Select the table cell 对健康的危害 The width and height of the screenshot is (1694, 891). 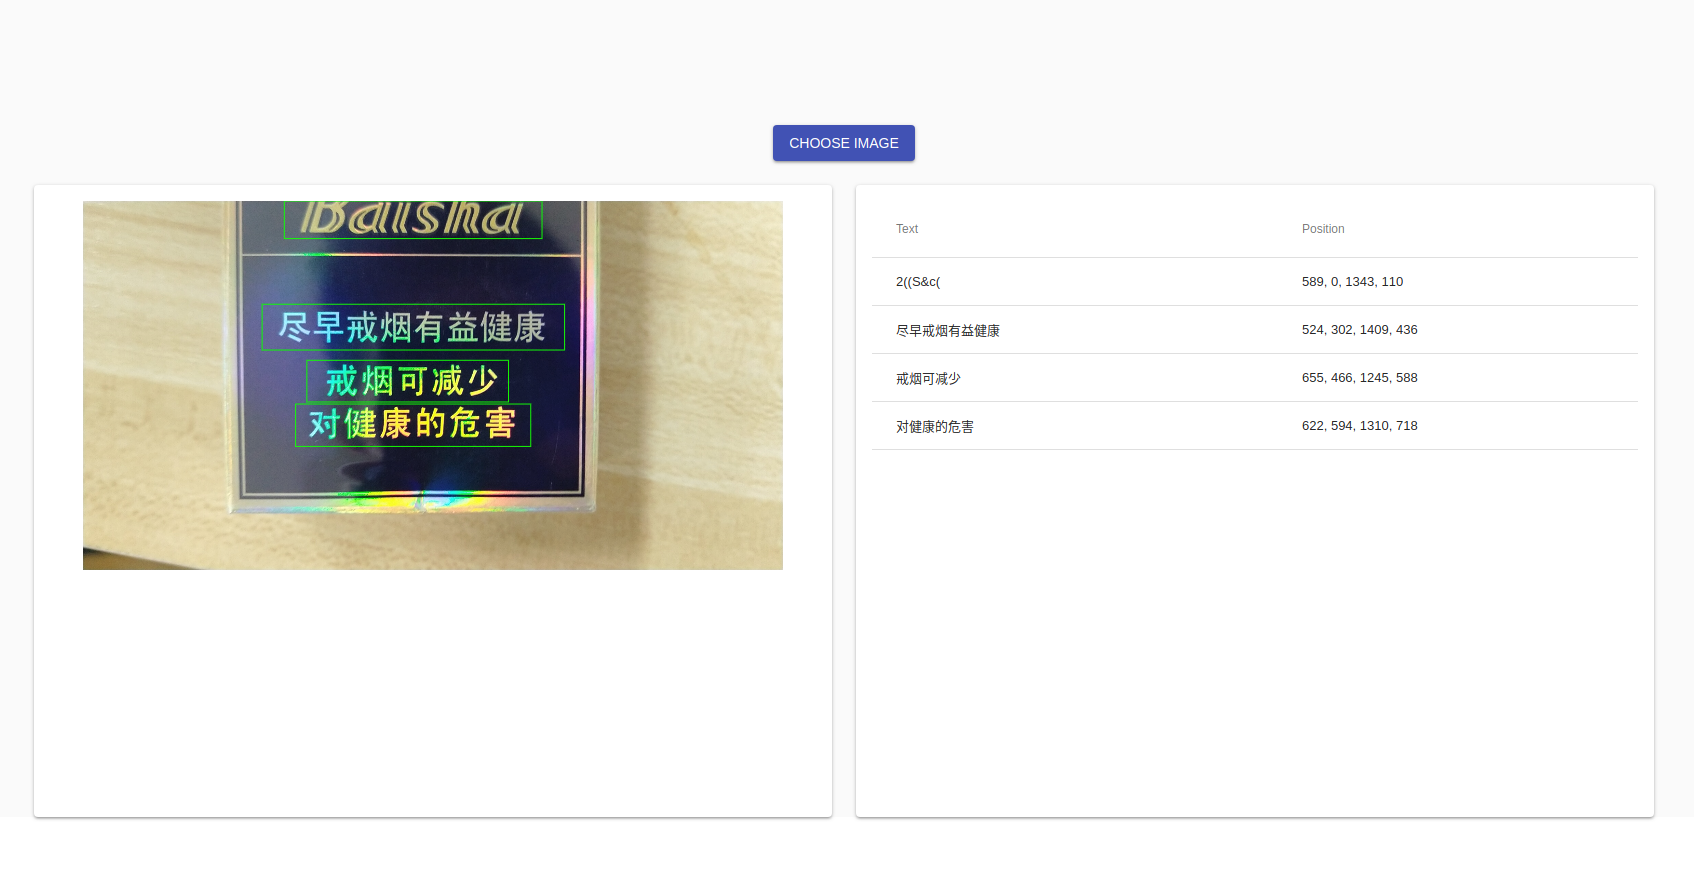[x=935, y=426]
